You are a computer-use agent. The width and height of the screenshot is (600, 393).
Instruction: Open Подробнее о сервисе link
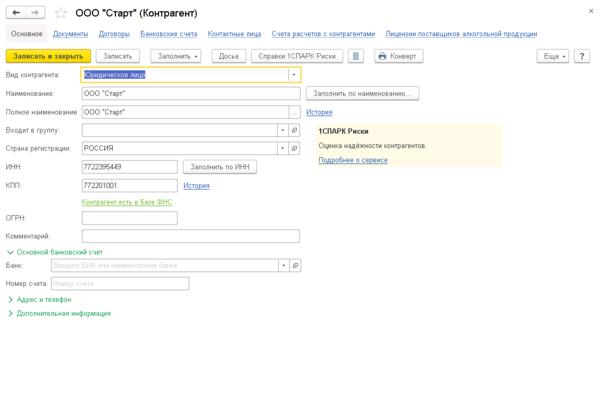click(x=353, y=160)
